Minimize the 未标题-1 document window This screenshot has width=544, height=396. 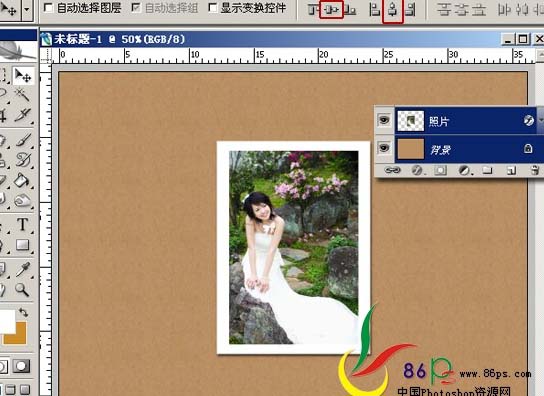(508, 39)
